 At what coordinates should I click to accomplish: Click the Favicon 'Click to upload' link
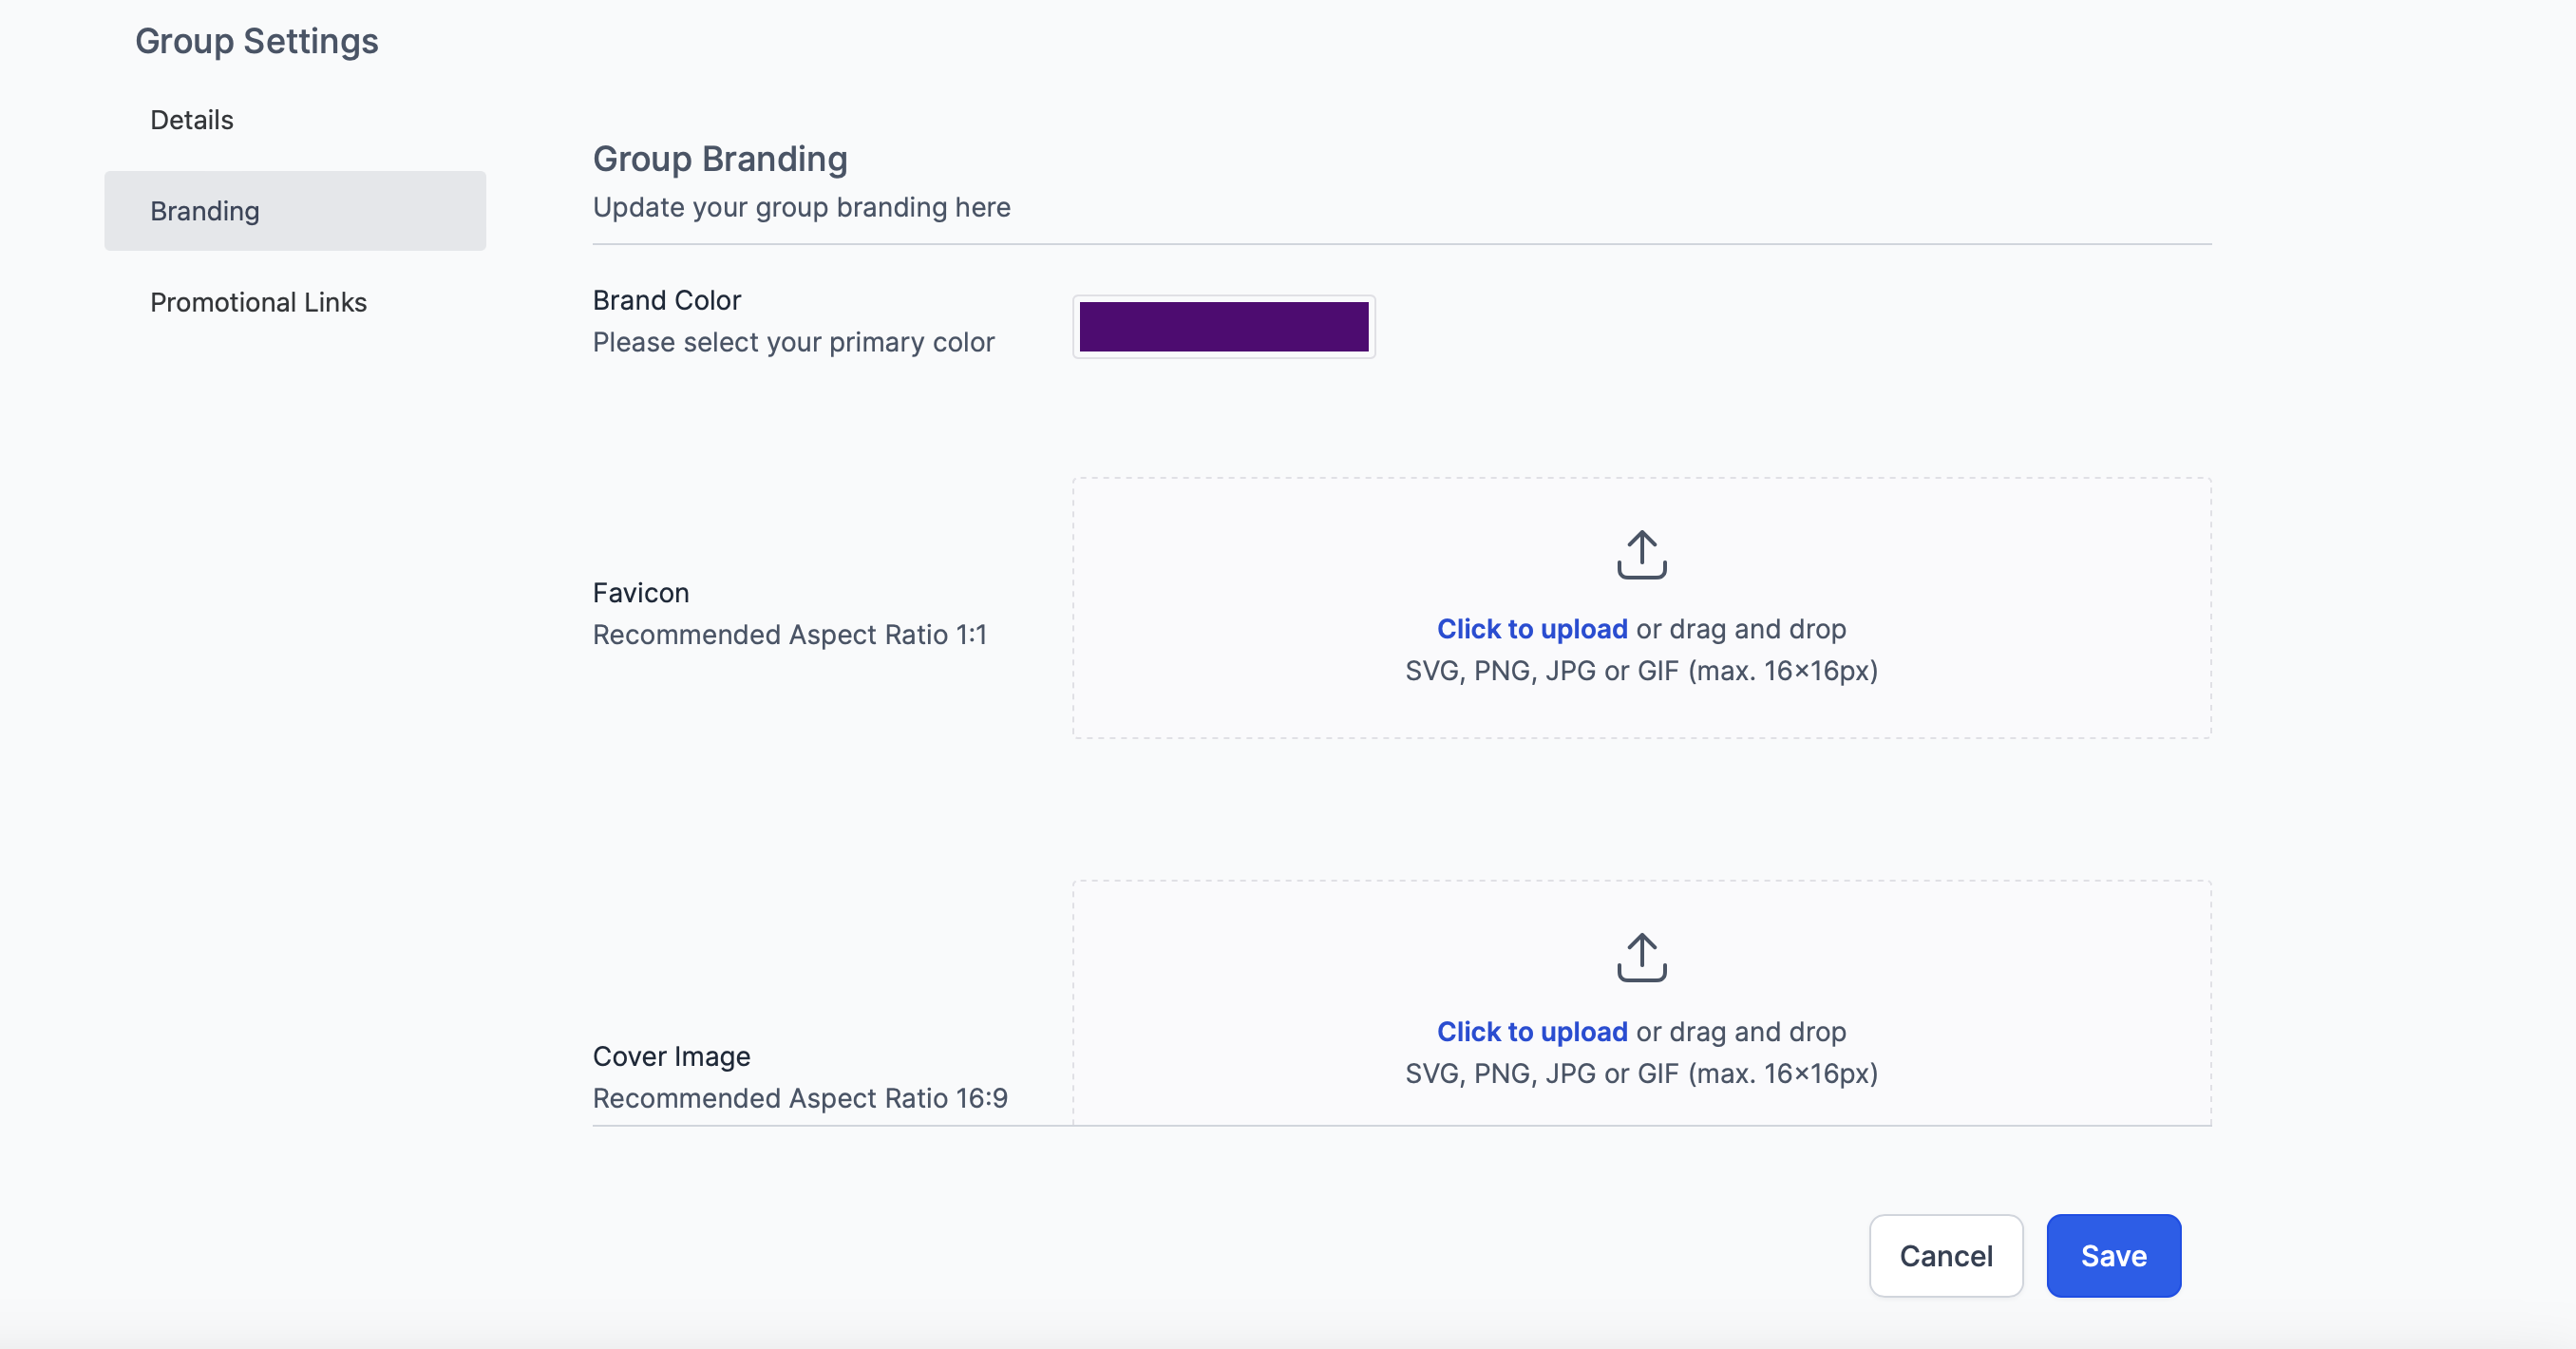click(x=1531, y=629)
